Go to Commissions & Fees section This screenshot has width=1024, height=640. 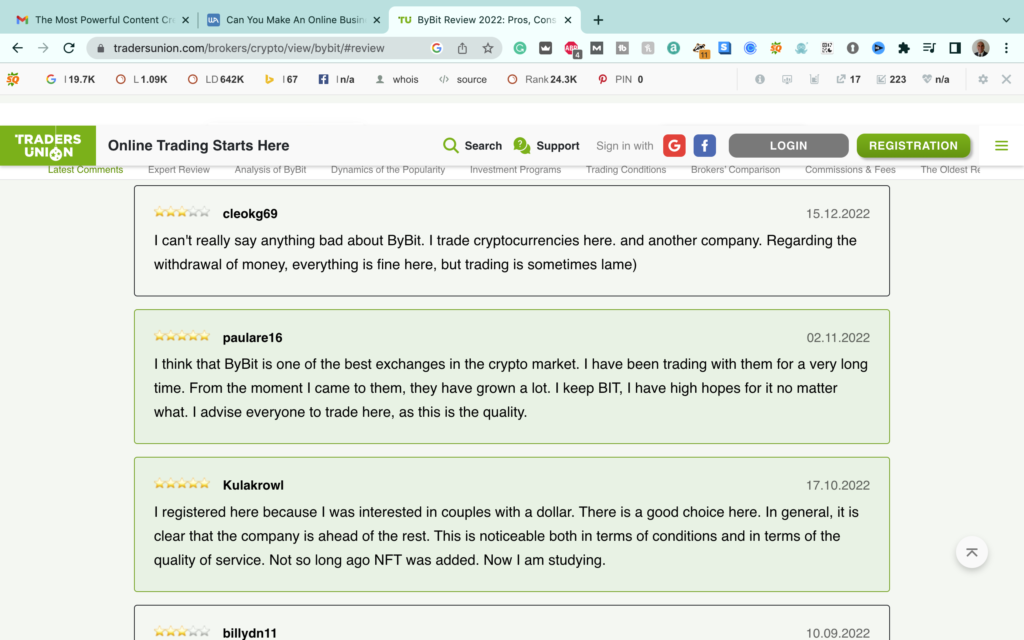(850, 170)
